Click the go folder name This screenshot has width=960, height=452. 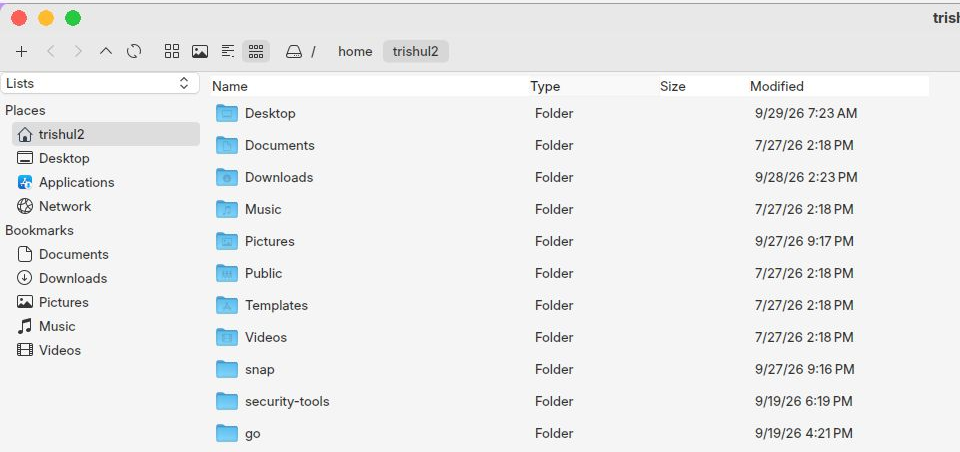252,434
